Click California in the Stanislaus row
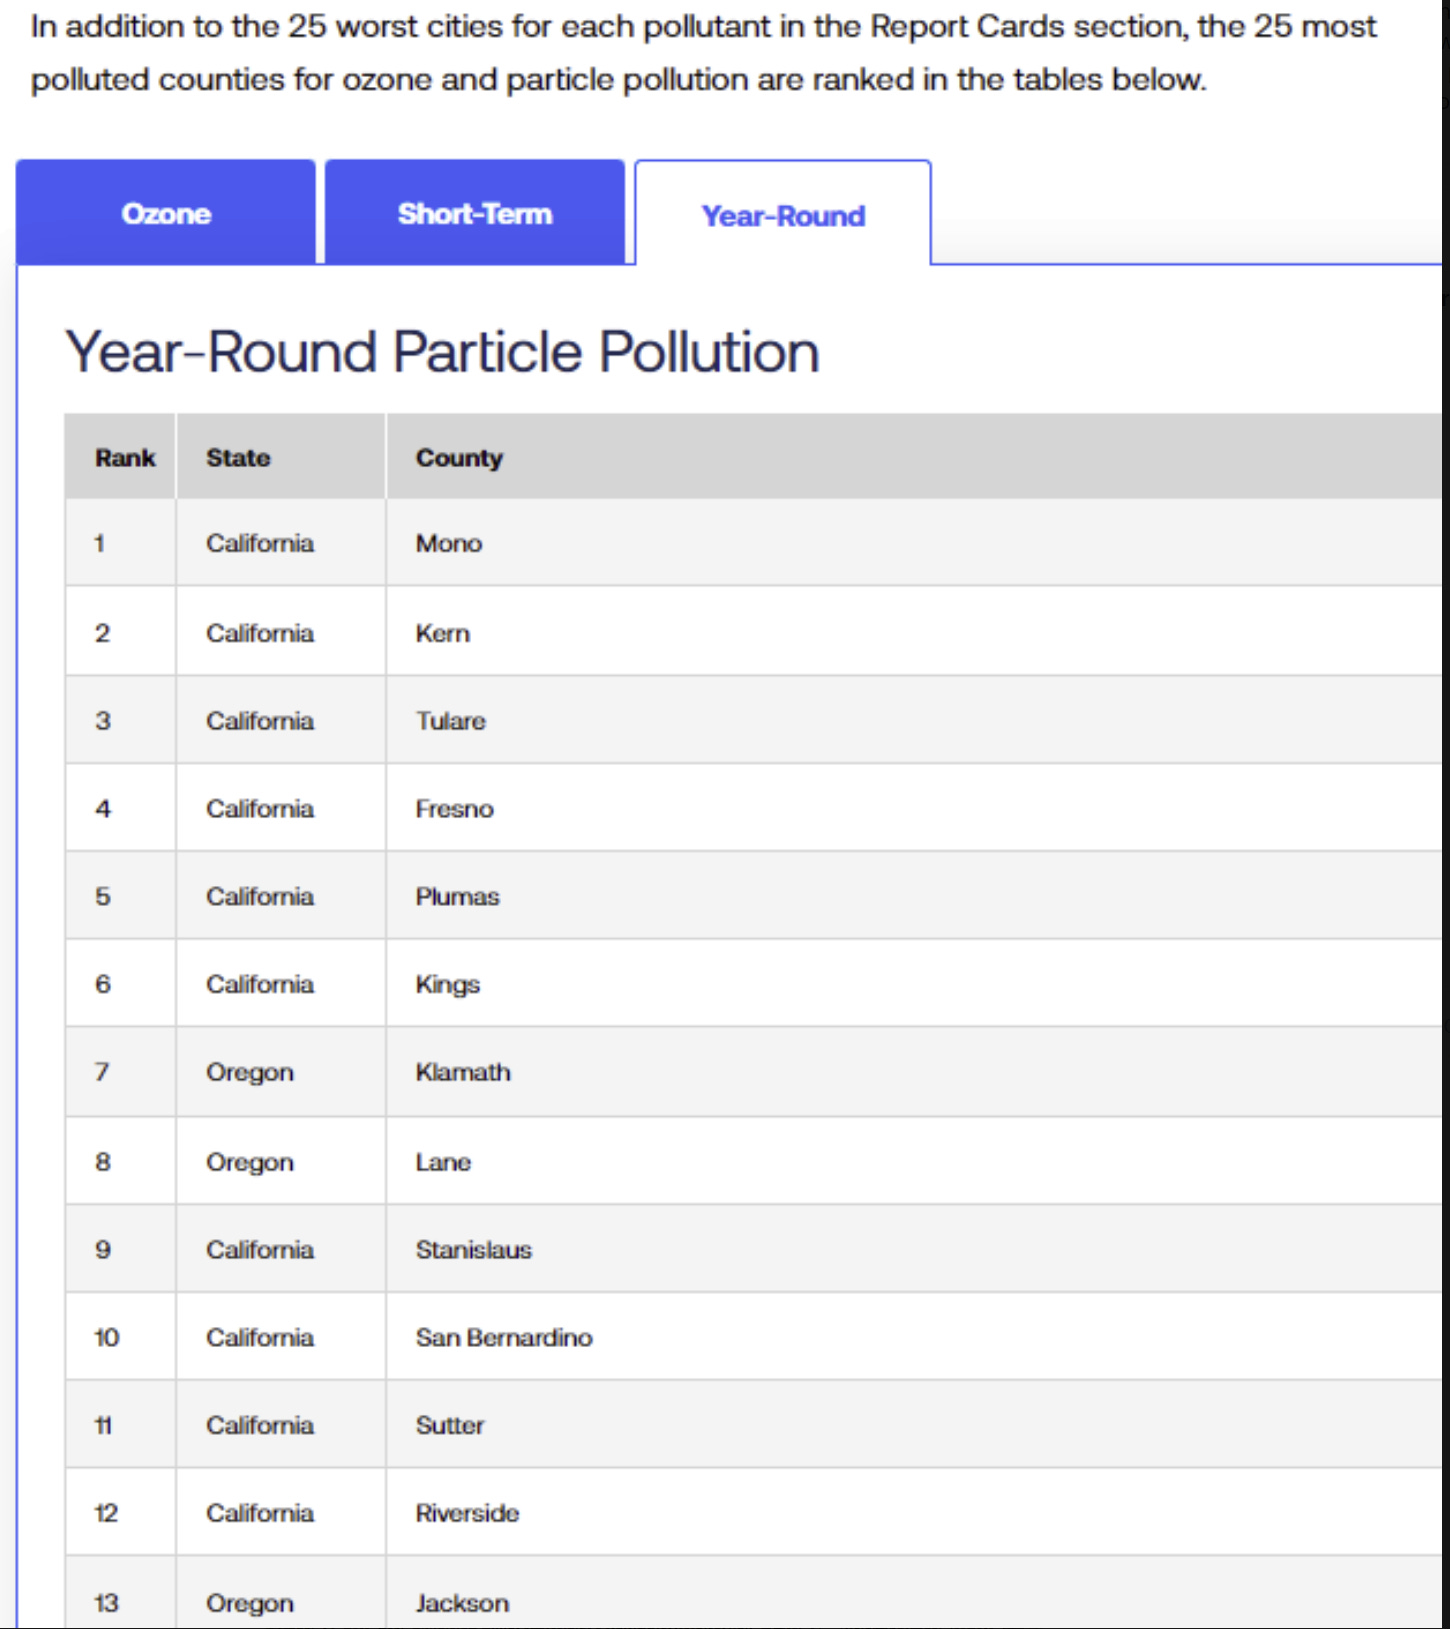 pyautogui.click(x=260, y=1250)
